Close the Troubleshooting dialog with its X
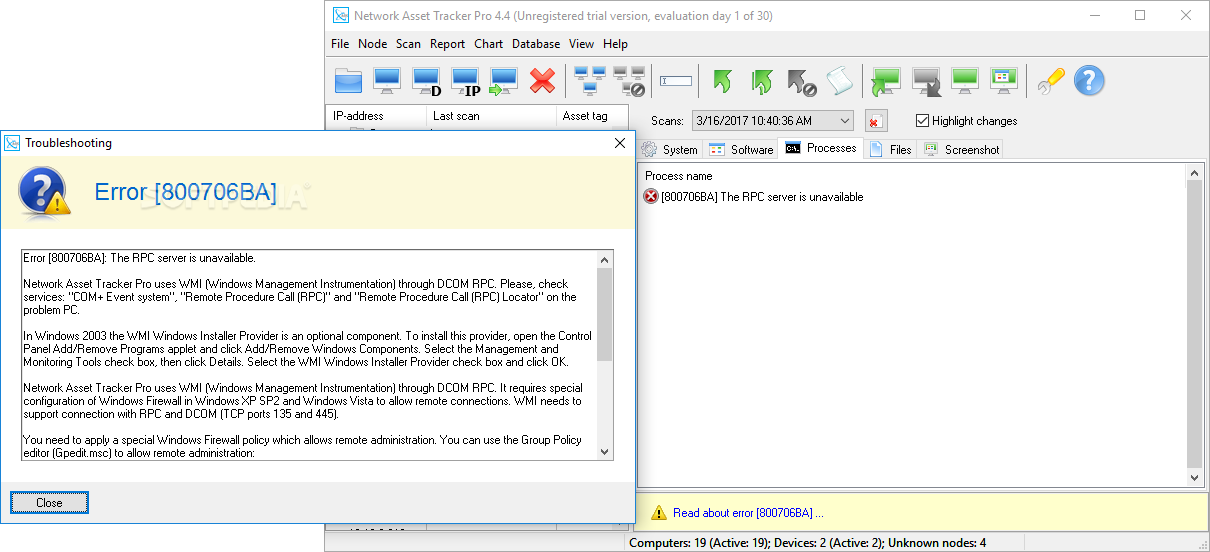1210x552 pixels. point(619,143)
